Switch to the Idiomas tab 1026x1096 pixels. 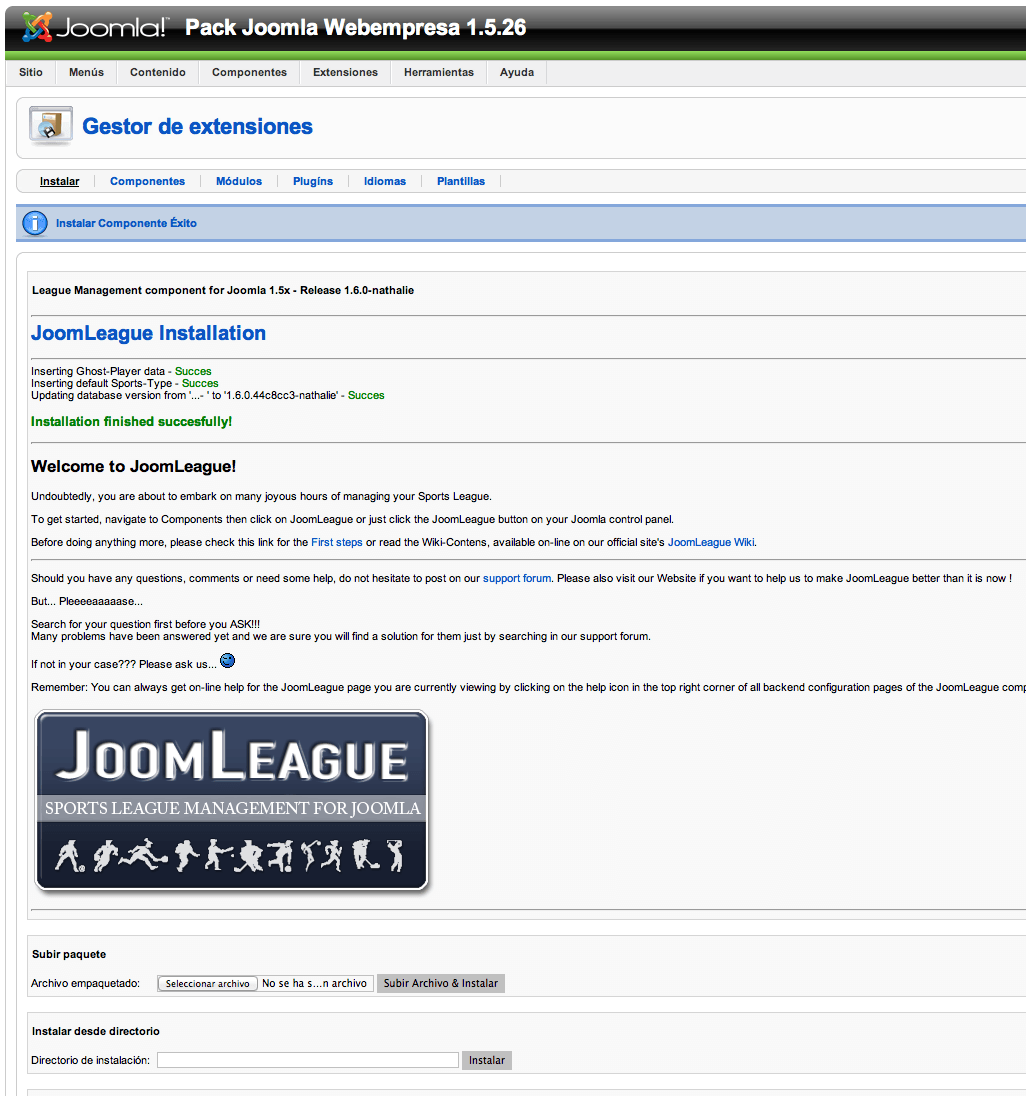coord(385,182)
